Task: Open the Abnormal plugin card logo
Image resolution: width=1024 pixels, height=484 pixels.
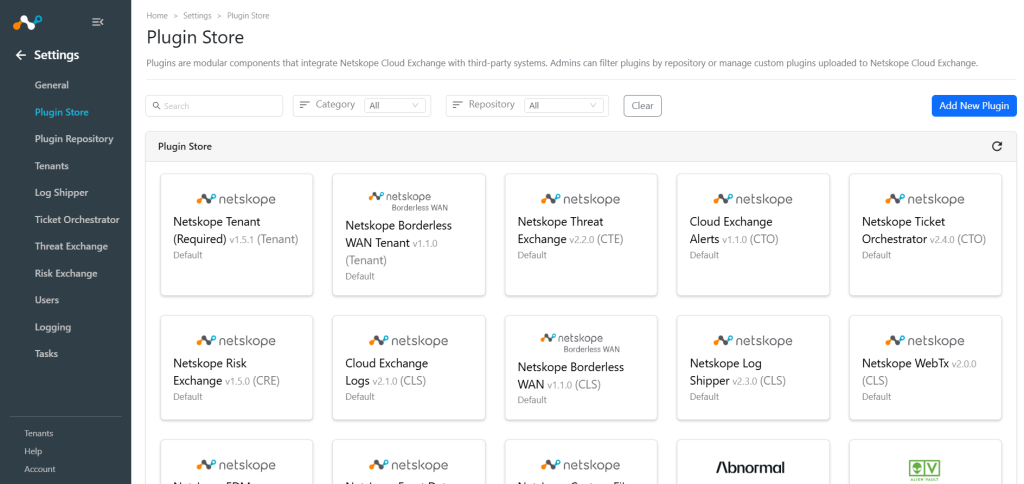Action: pyautogui.click(x=750, y=468)
